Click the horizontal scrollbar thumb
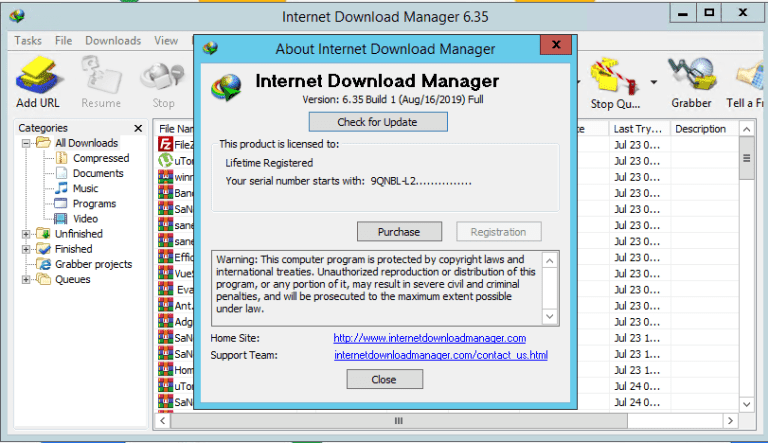This screenshot has width=768, height=443. coord(399,420)
